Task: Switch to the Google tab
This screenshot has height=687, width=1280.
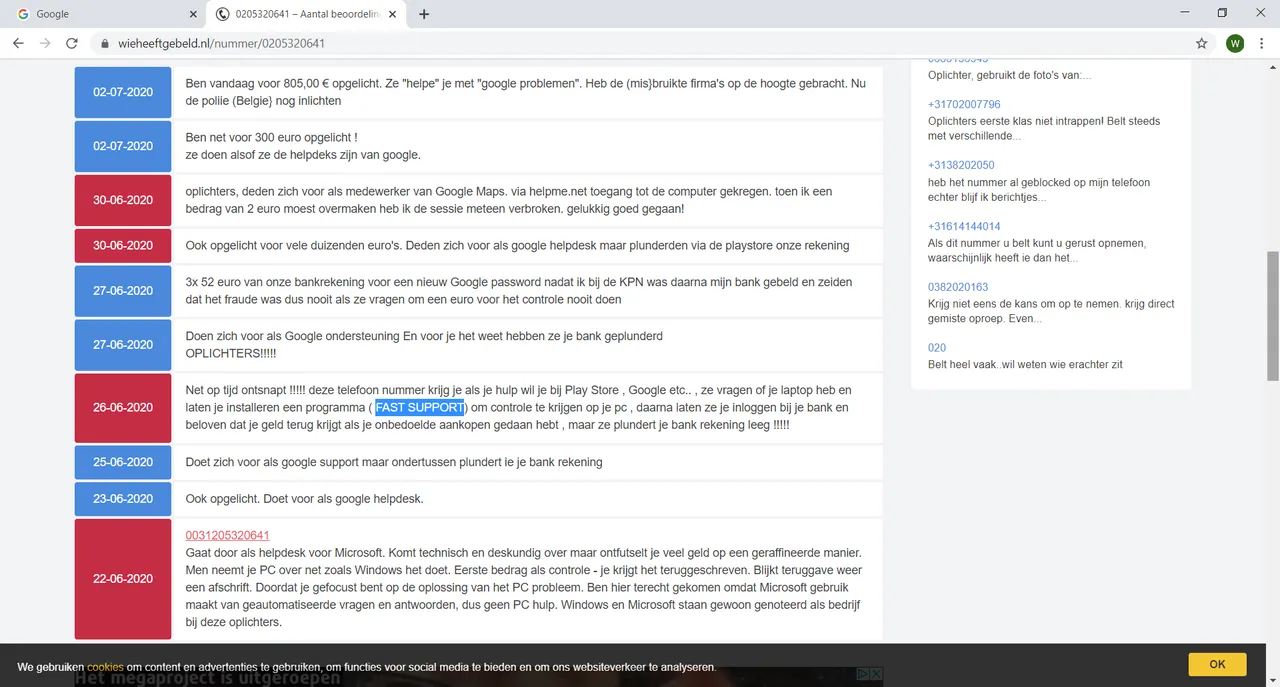Action: [105, 14]
